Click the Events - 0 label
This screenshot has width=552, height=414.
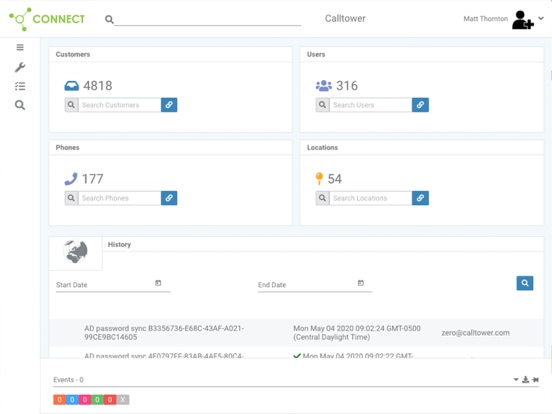pos(68,380)
